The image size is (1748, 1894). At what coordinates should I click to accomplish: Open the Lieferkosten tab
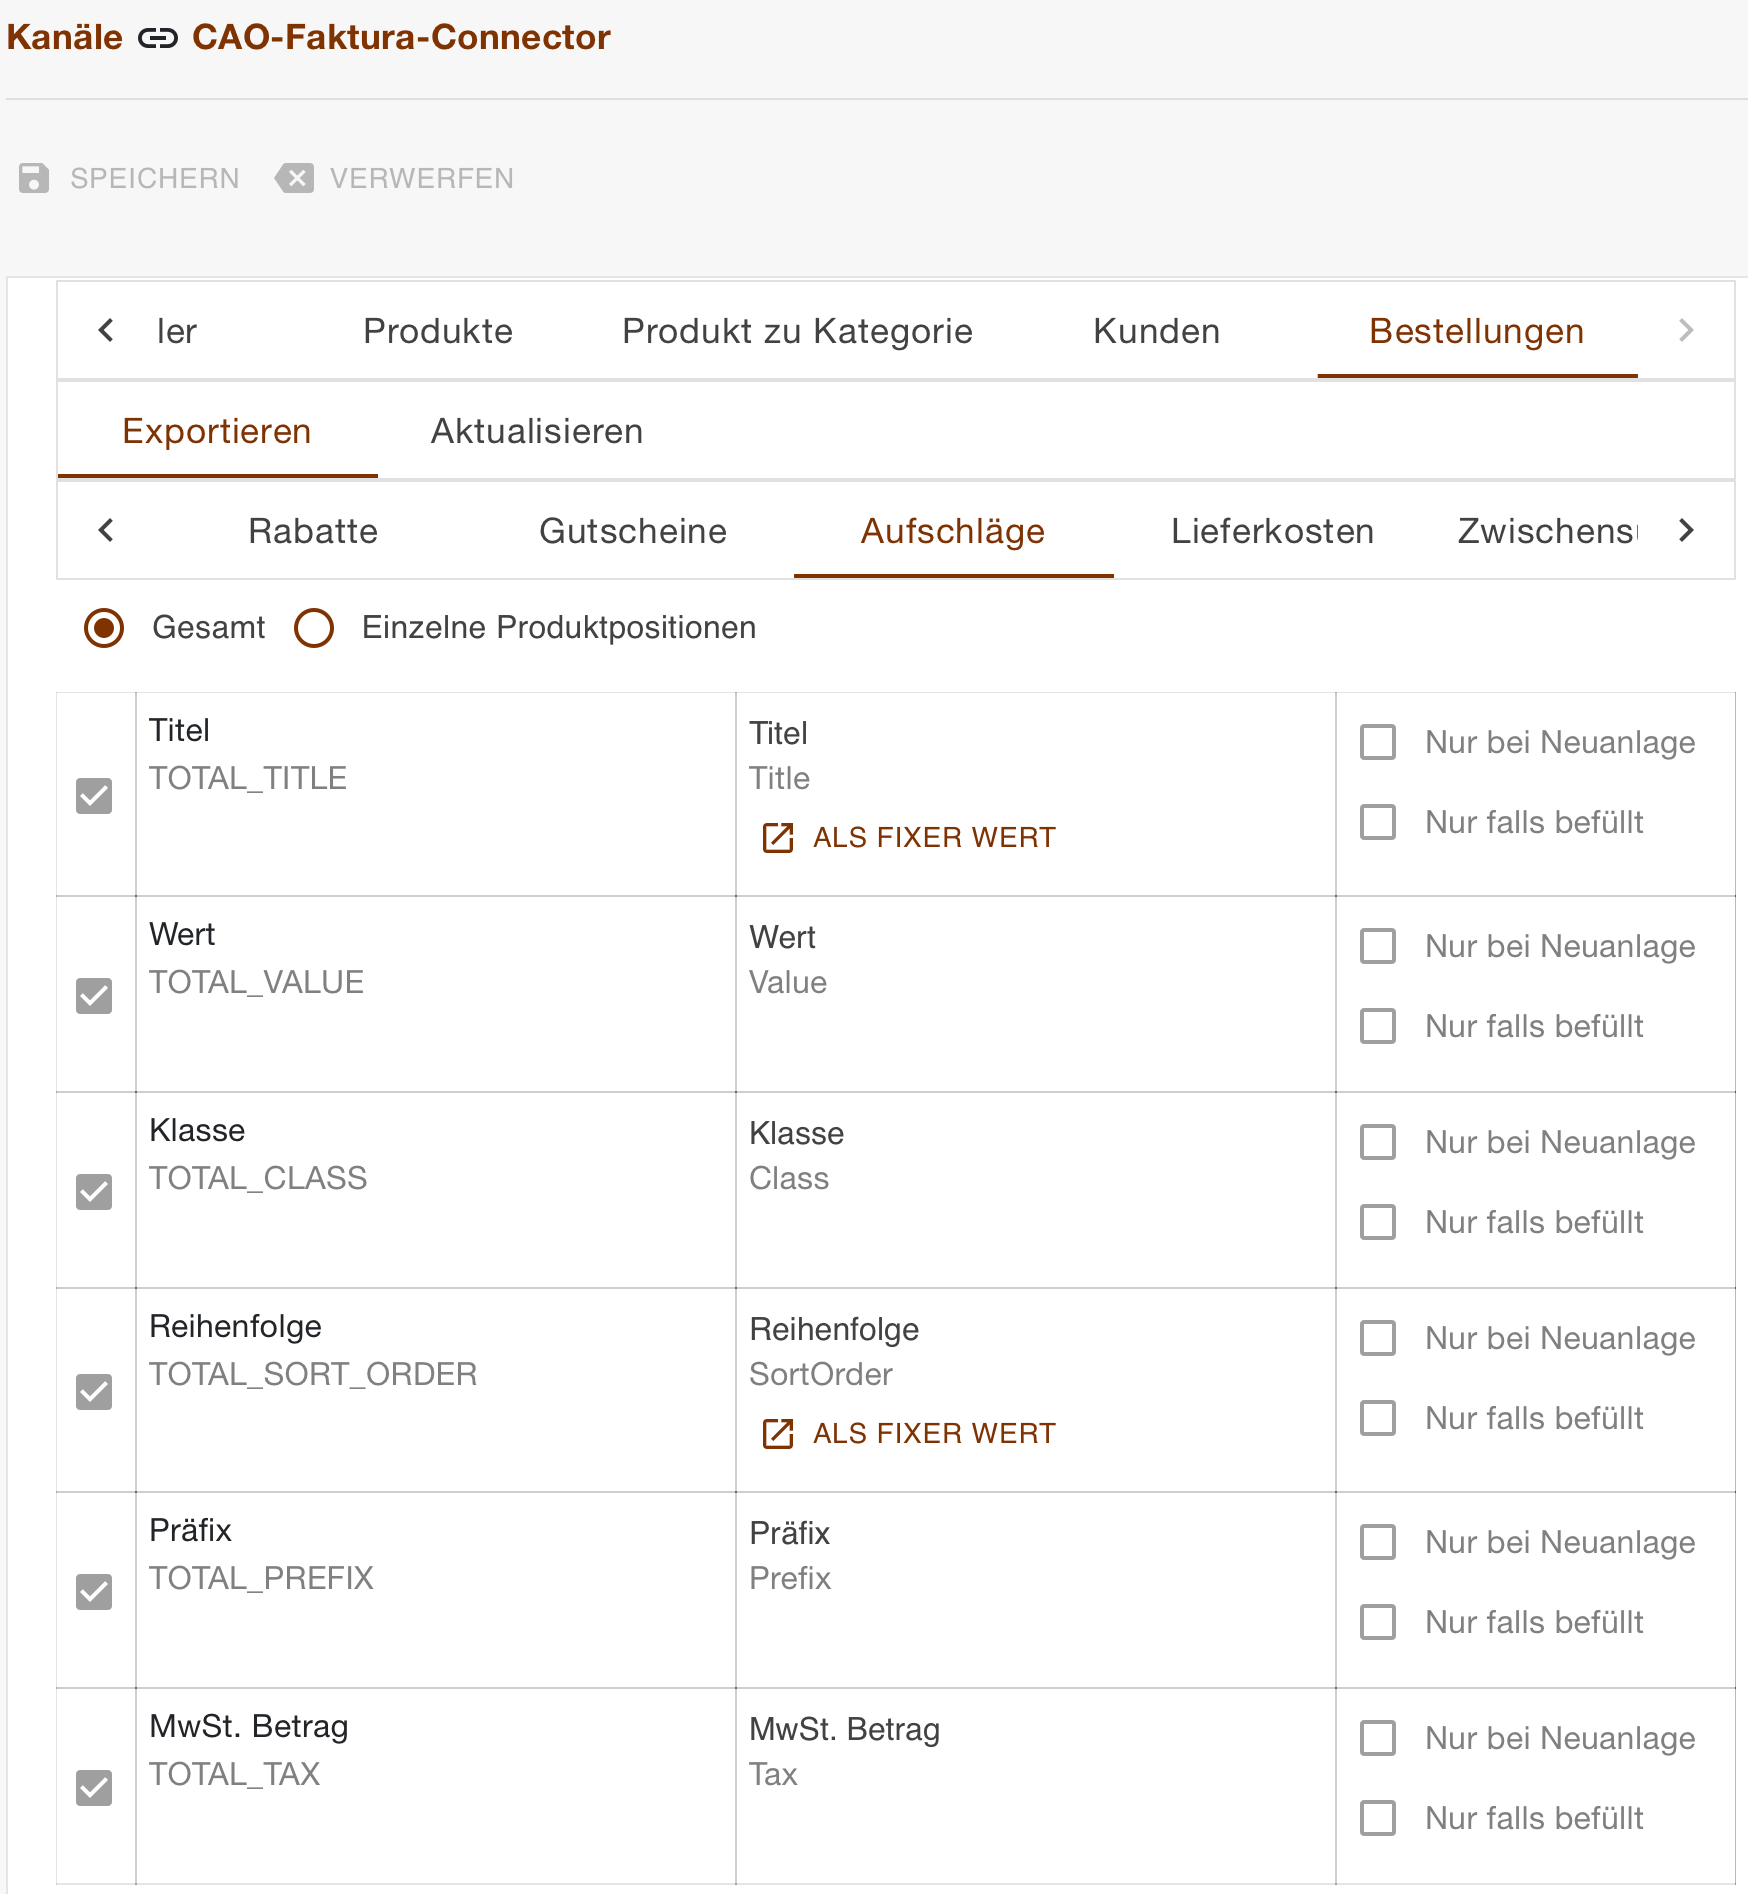[x=1271, y=531]
